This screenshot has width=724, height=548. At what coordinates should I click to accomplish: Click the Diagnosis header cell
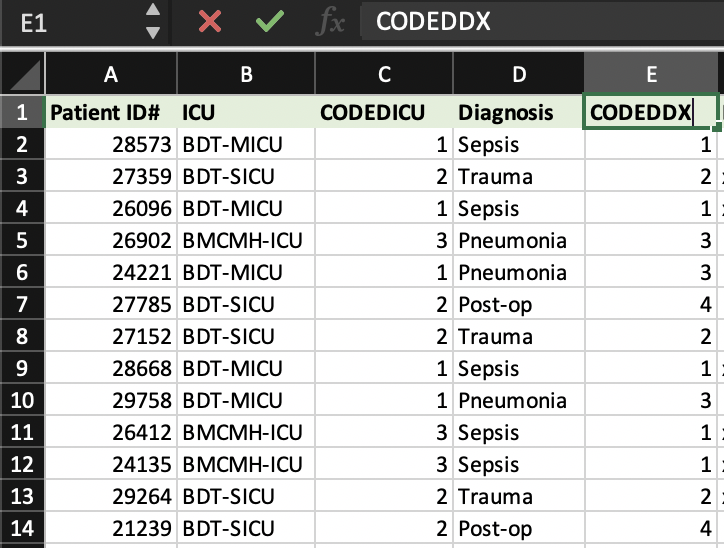[x=518, y=112]
